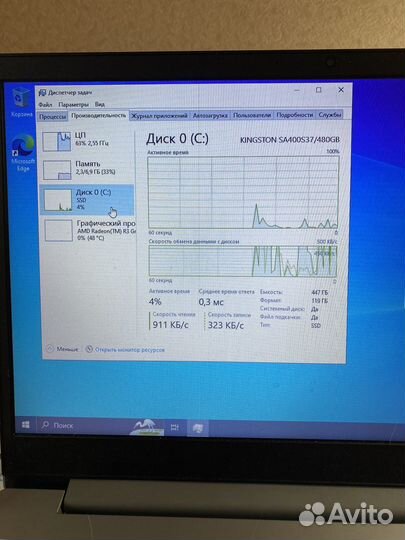Image resolution: width=405 pixels, height=540 pixels.
Task: Click the Диск 0 (C:) heading
Action: 177,138
